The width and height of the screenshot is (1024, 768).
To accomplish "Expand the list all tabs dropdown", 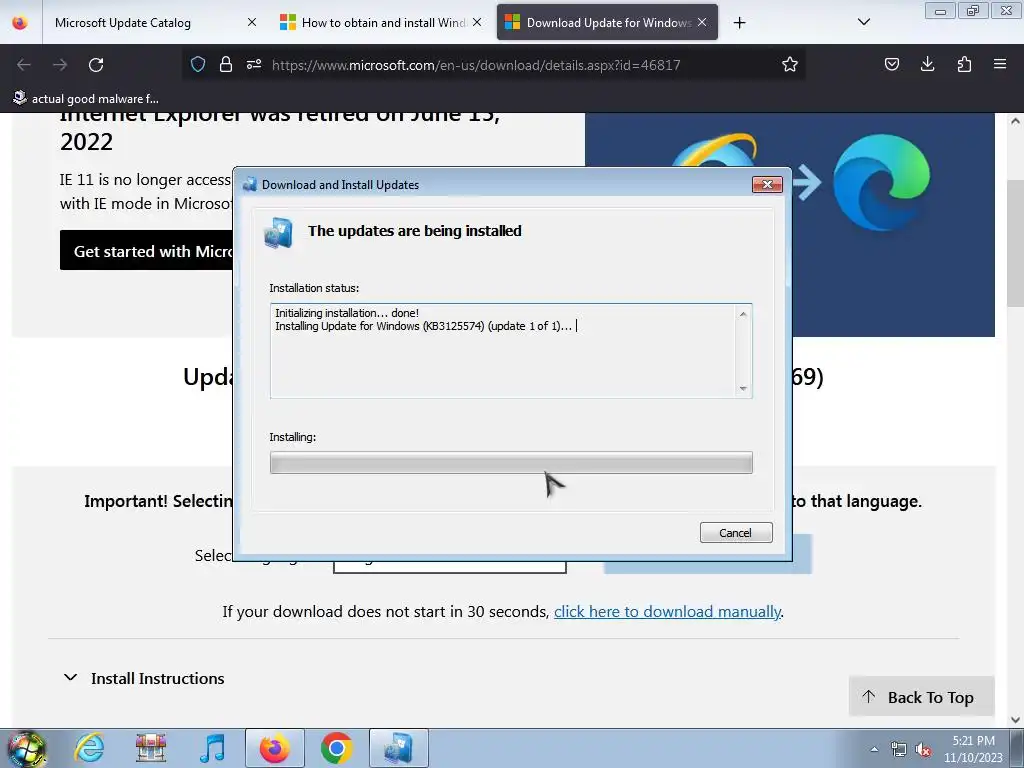I will click(863, 22).
